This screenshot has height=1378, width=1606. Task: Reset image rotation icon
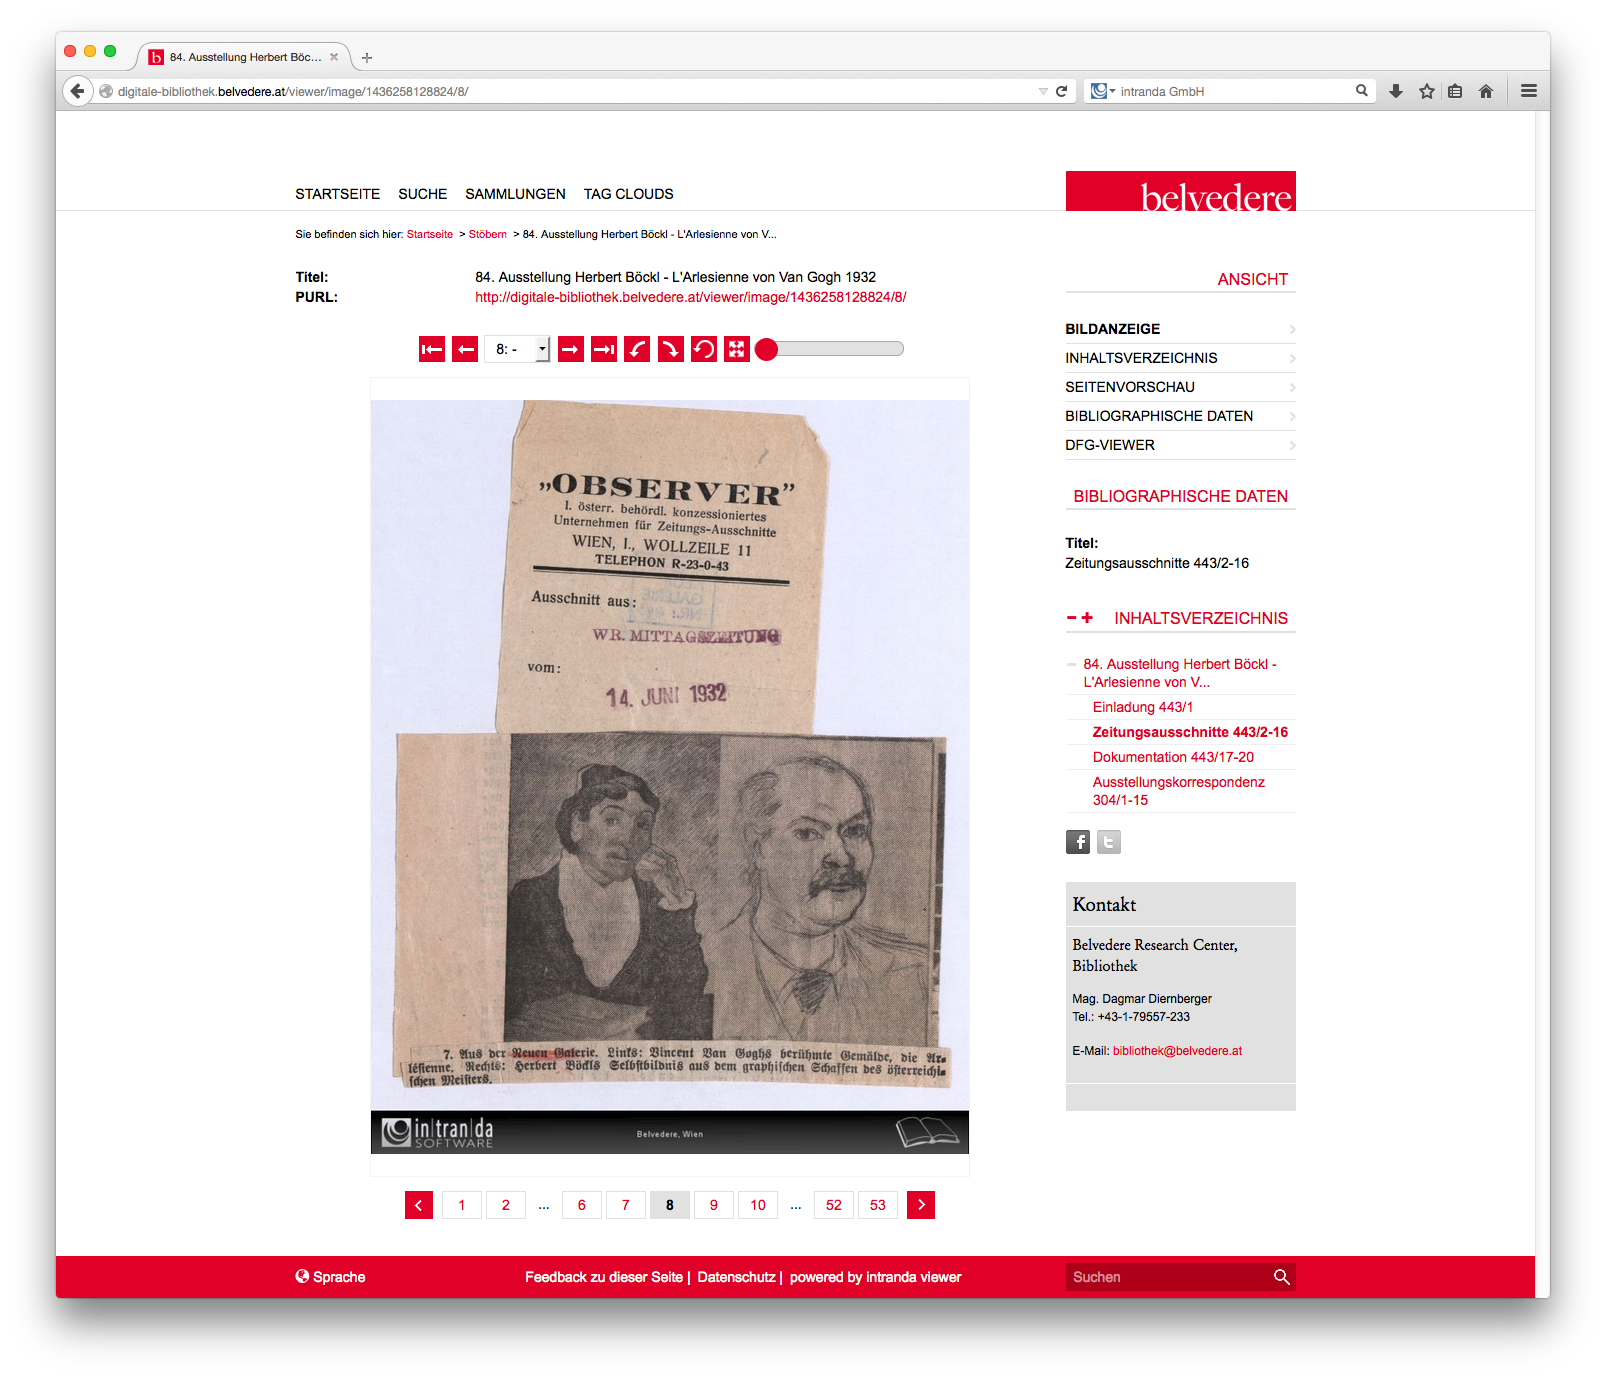(x=704, y=349)
